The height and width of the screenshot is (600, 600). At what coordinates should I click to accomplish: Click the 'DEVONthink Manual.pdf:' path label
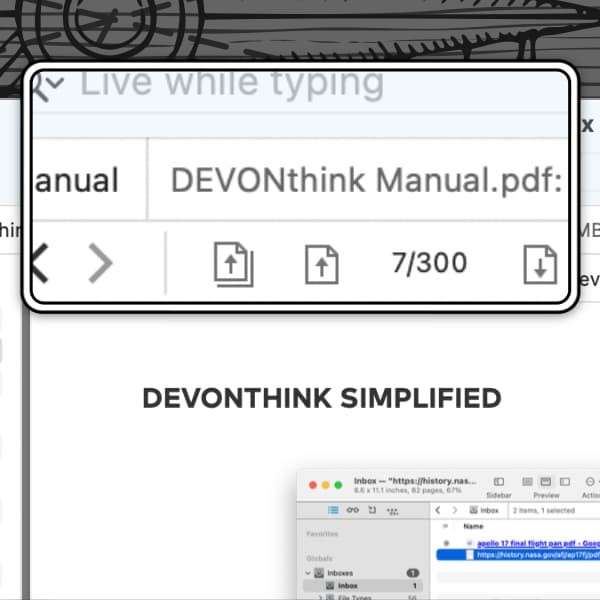click(366, 180)
